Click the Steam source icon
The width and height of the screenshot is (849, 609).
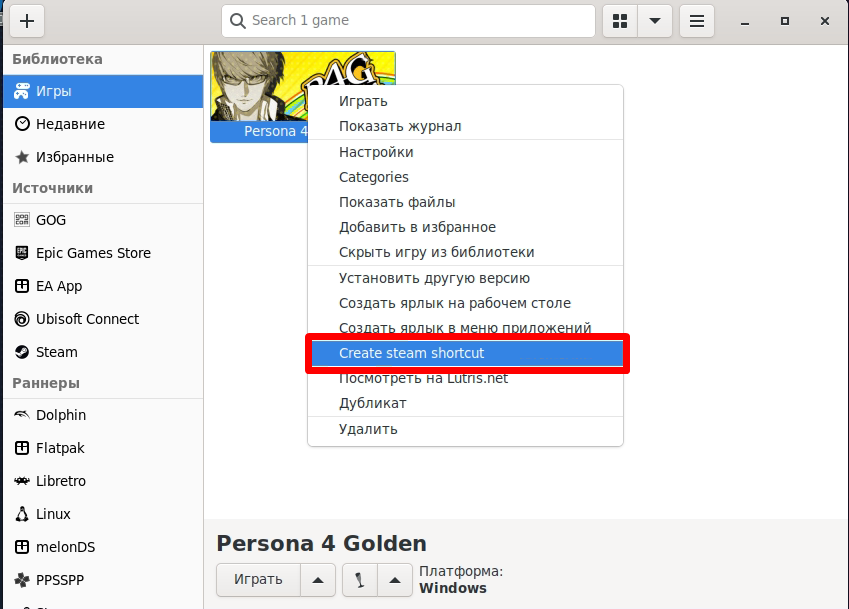(22, 352)
